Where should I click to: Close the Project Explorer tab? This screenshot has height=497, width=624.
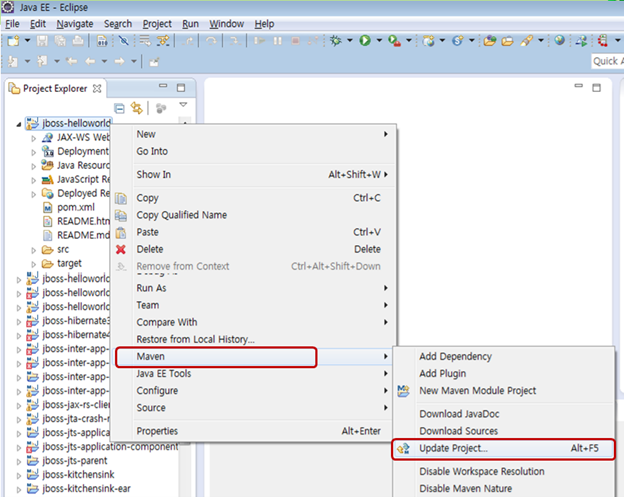pyautogui.click(x=97, y=88)
